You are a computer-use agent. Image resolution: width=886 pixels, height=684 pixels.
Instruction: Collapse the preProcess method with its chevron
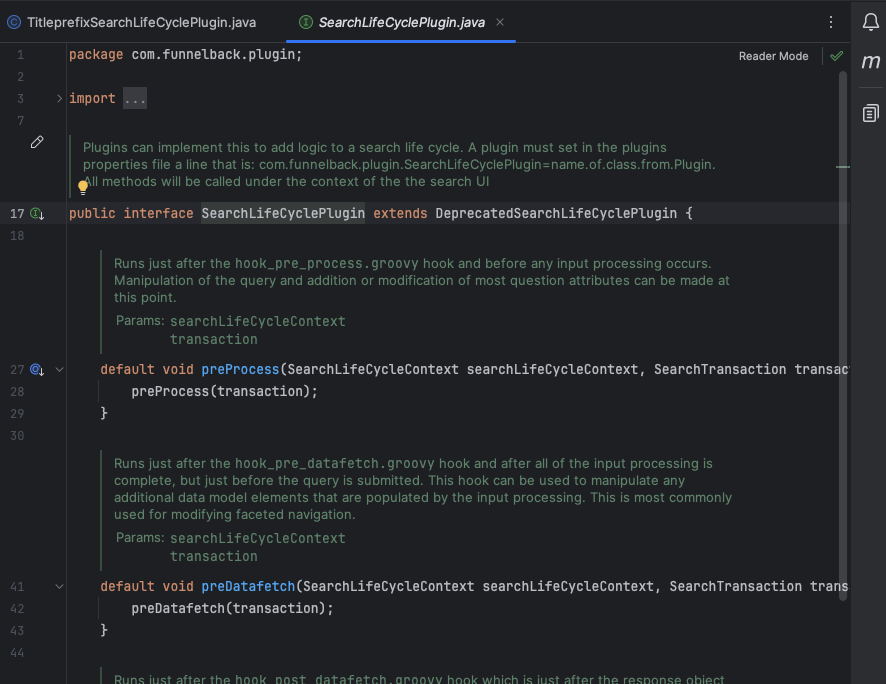pyautogui.click(x=58, y=369)
